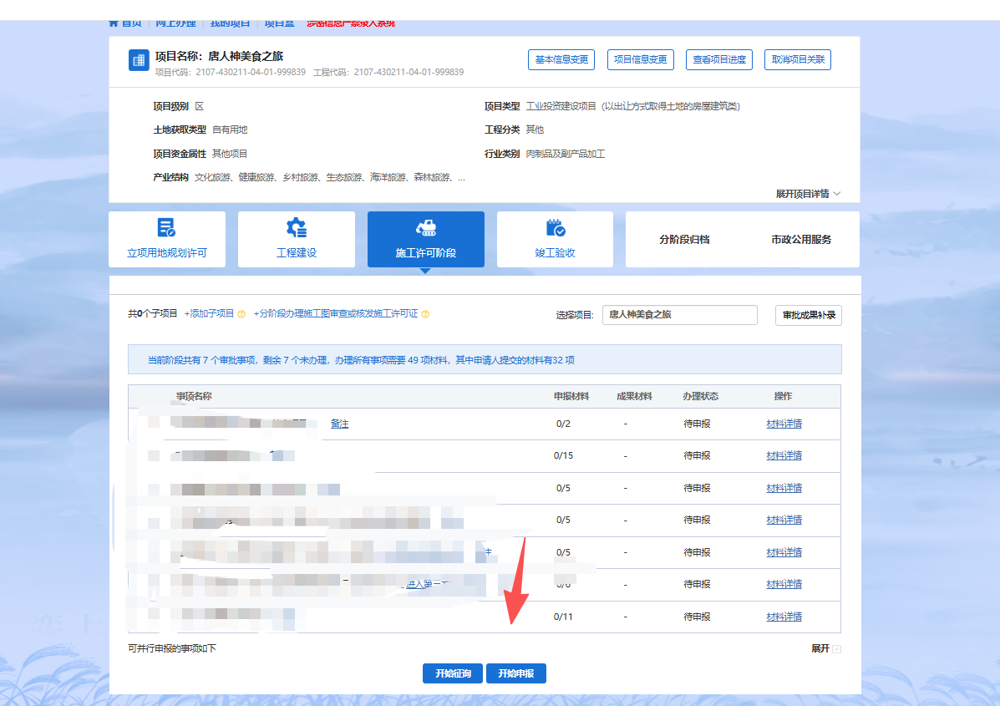Open the 选择项目 dropdown field
Screen dimensions: 1000x706
(679, 314)
